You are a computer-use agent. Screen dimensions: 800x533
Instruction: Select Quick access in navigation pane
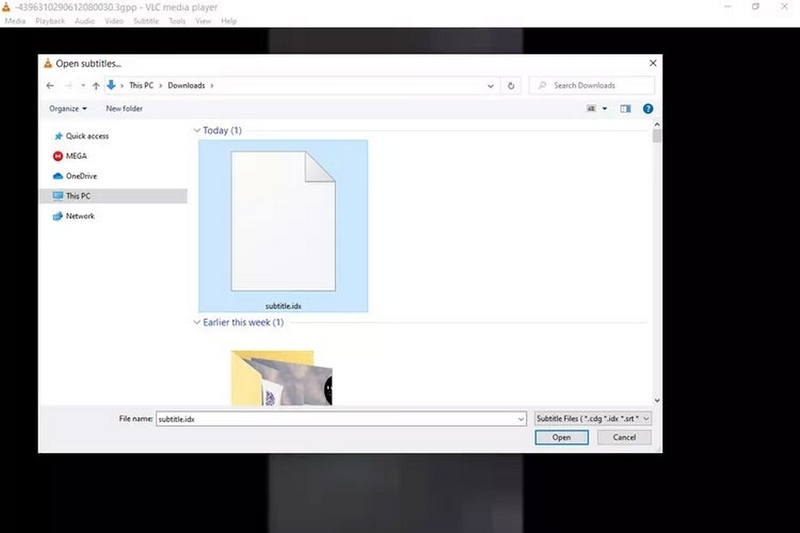[x=82, y=136]
